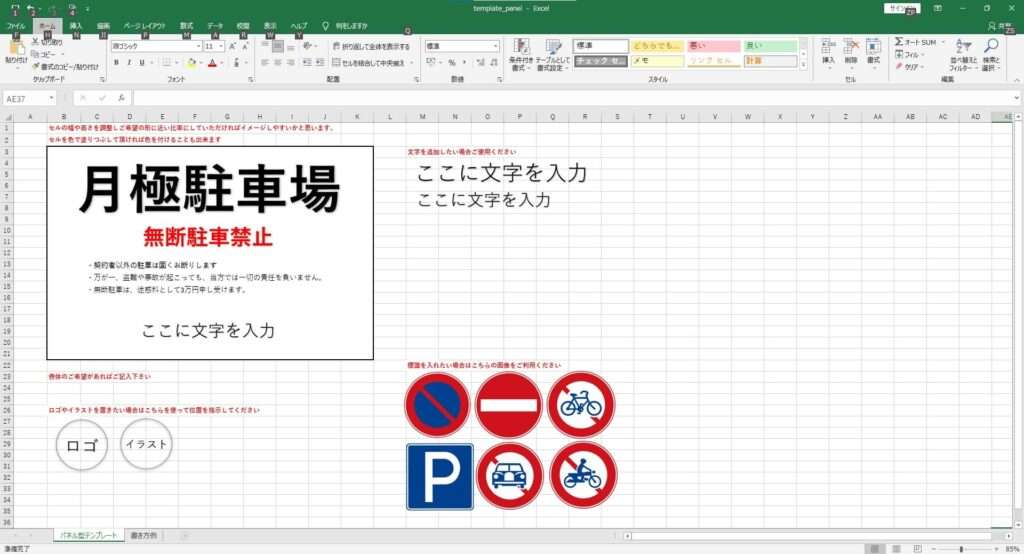Switch to the 書き方例 sheet tab

143,536
